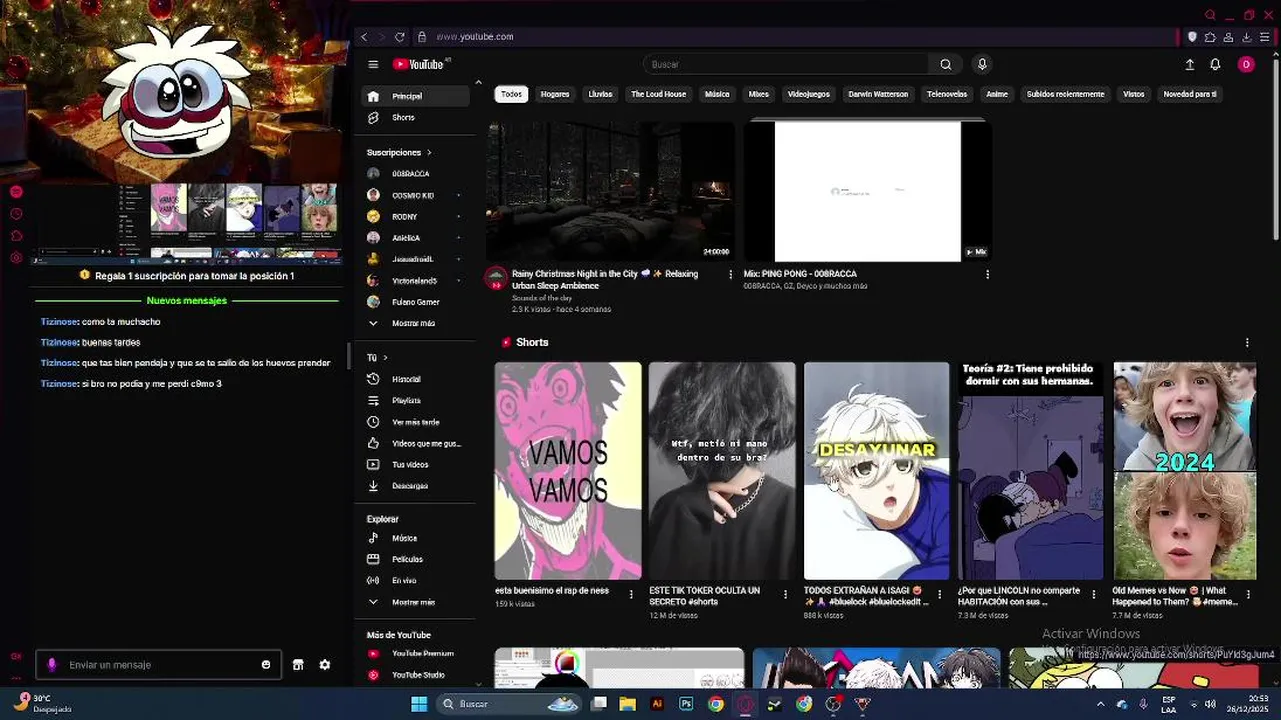Open options for ESTE TIK TOKER short

pyautogui.click(x=785, y=594)
